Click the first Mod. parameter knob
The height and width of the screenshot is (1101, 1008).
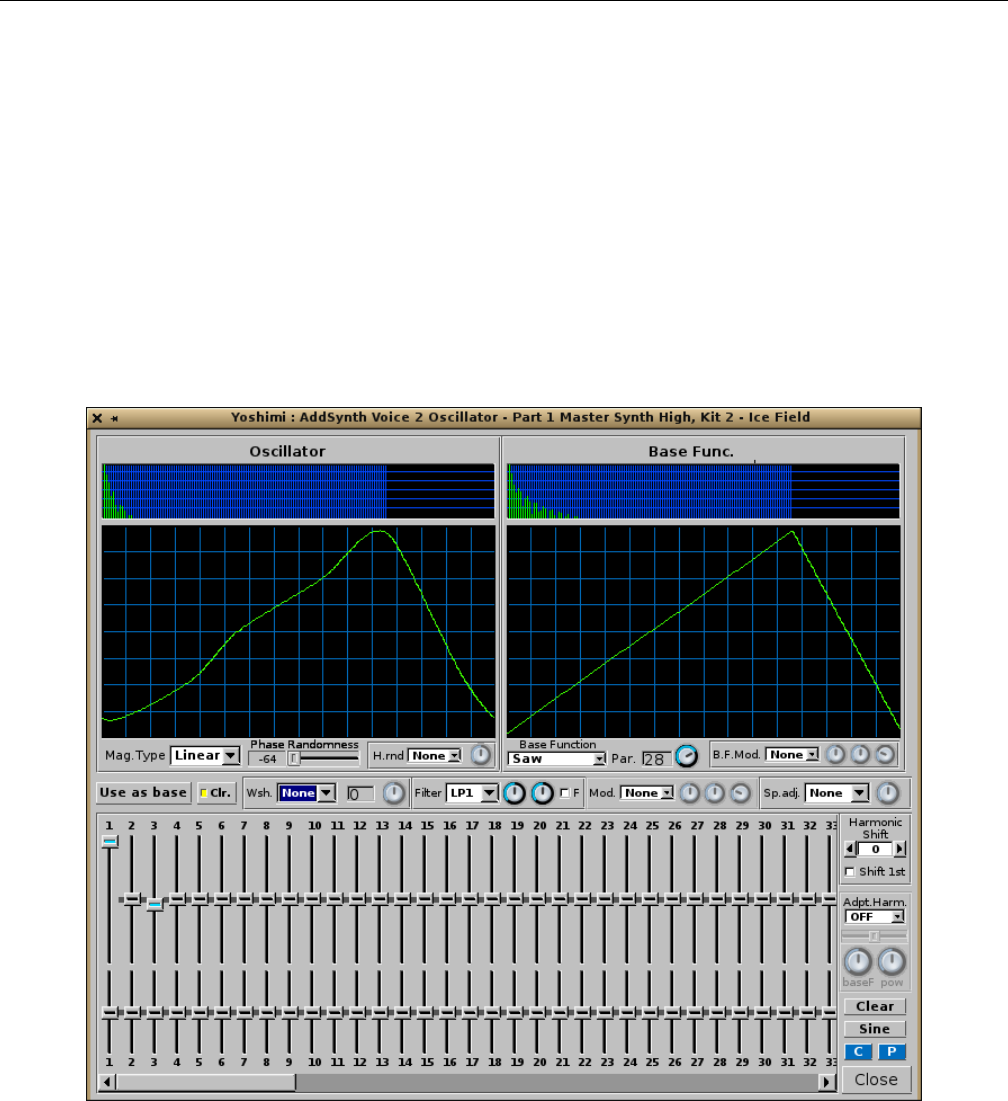click(689, 793)
